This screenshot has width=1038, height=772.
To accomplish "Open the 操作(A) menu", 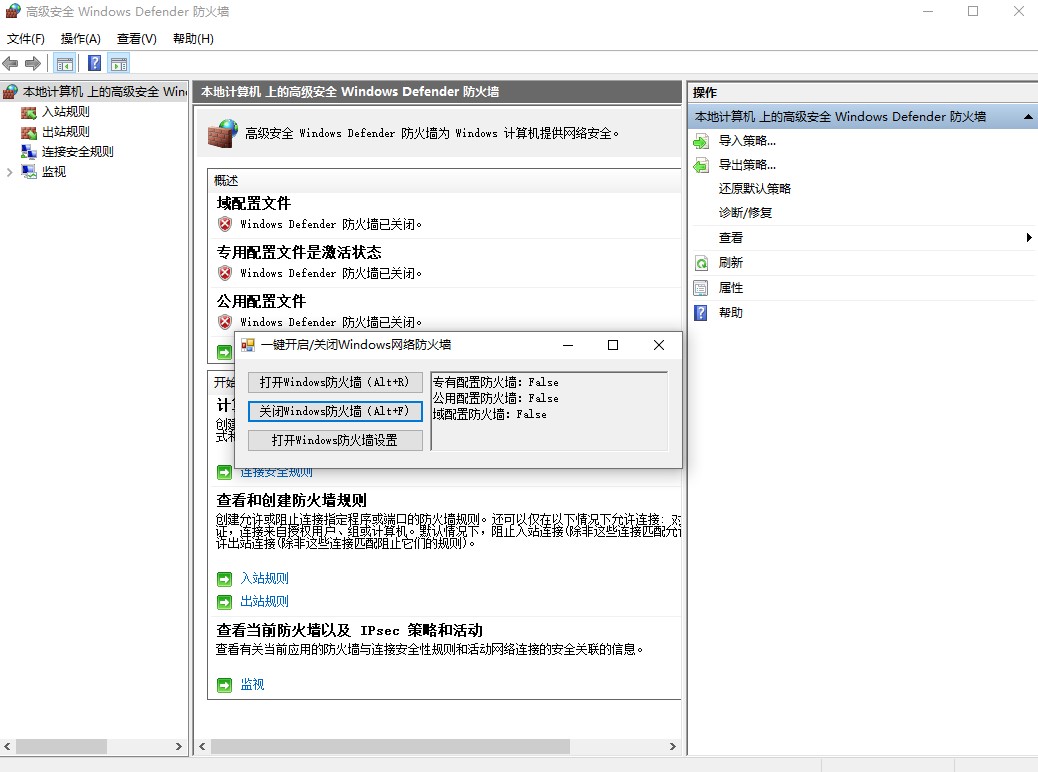I will point(80,39).
